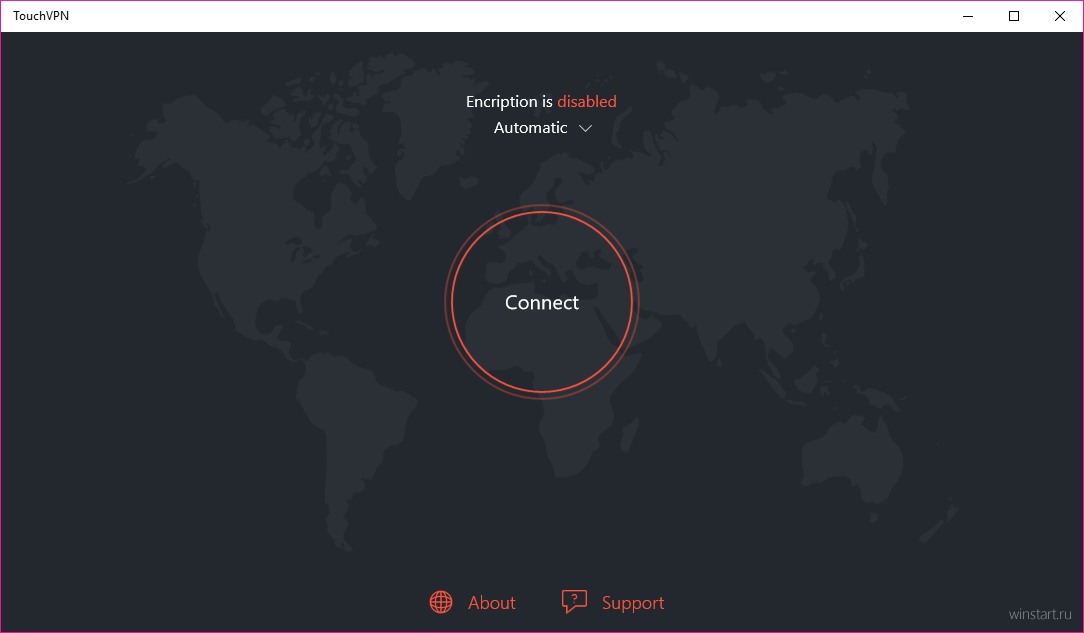Open the About page link
The height and width of the screenshot is (633, 1084).
click(491, 603)
